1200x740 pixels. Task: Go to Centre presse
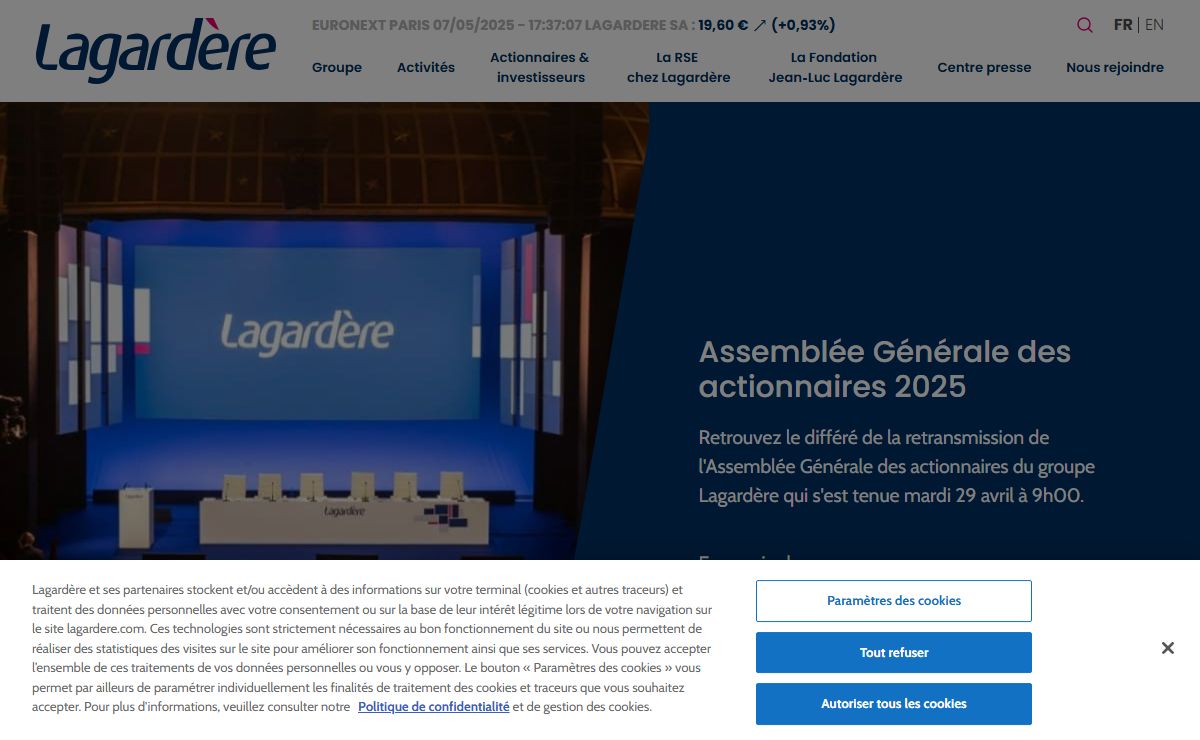click(x=984, y=67)
